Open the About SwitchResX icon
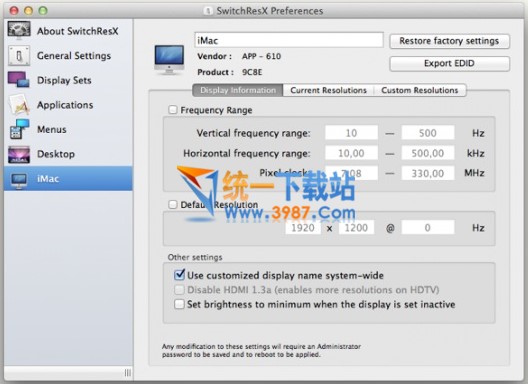The height and width of the screenshot is (384, 528). point(19,31)
